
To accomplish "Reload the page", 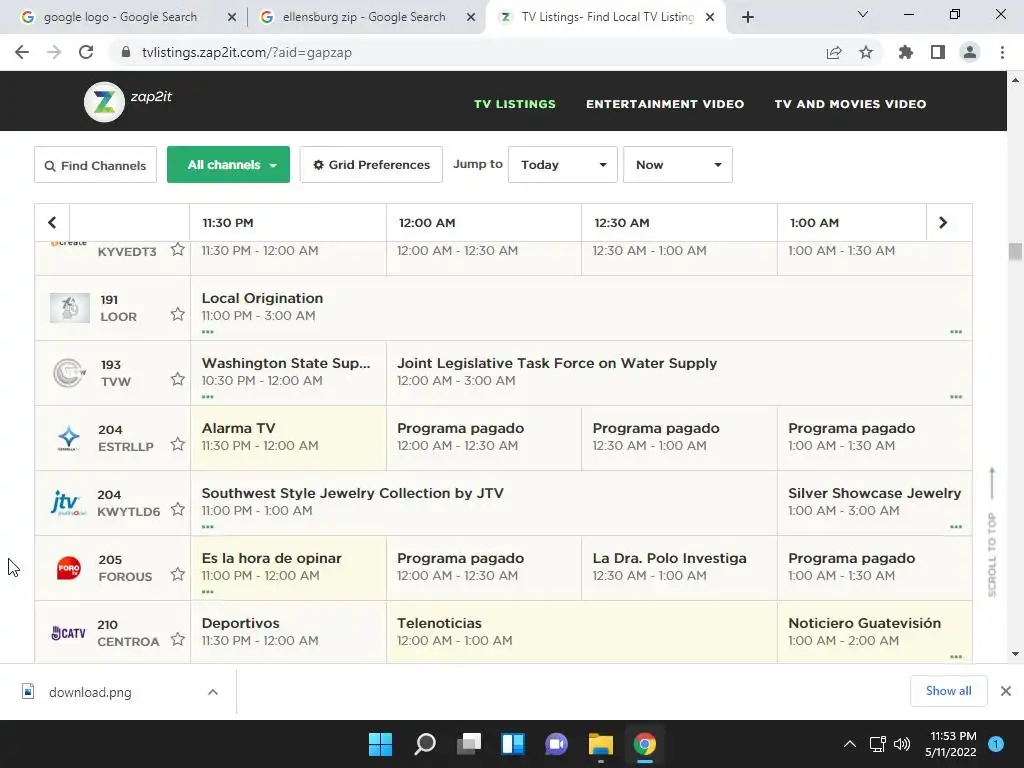I will pyautogui.click(x=86, y=52).
